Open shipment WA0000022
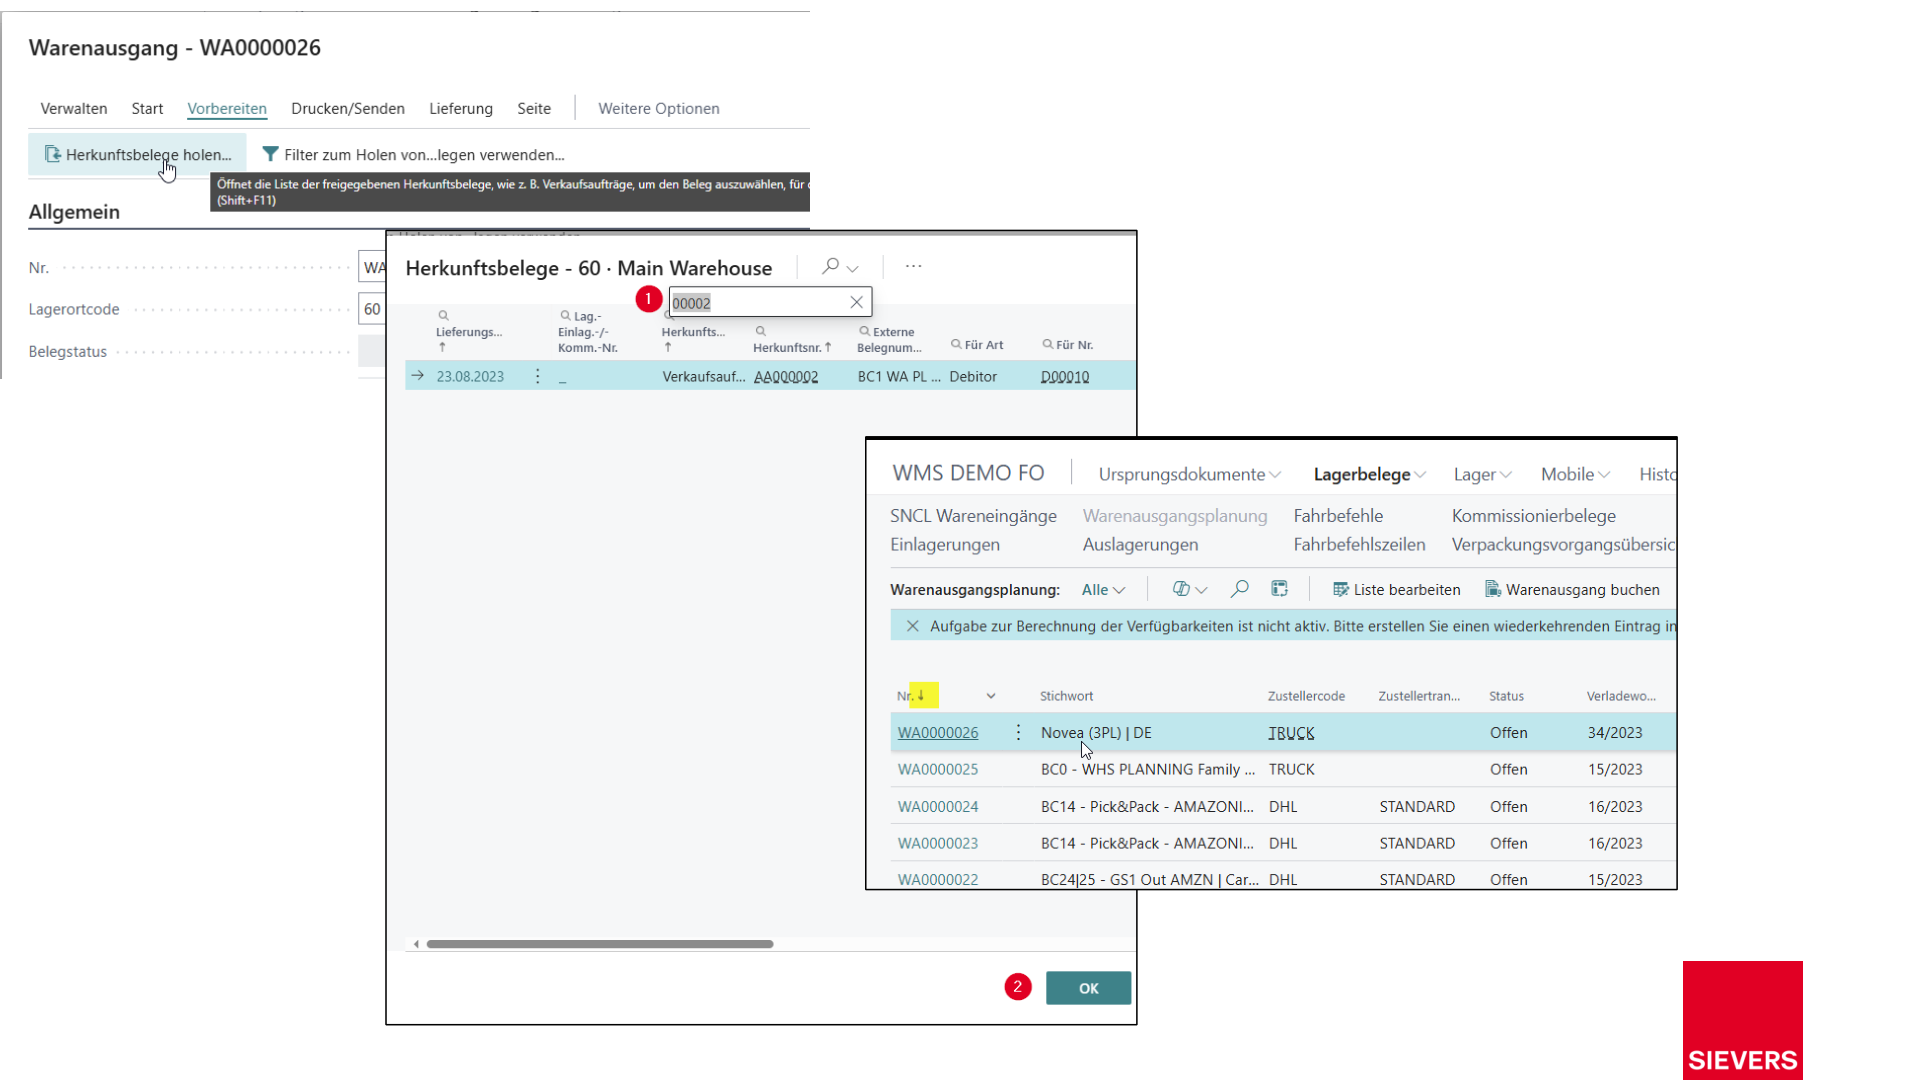Image resolution: width=1920 pixels, height=1080 pixels. pos(938,880)
